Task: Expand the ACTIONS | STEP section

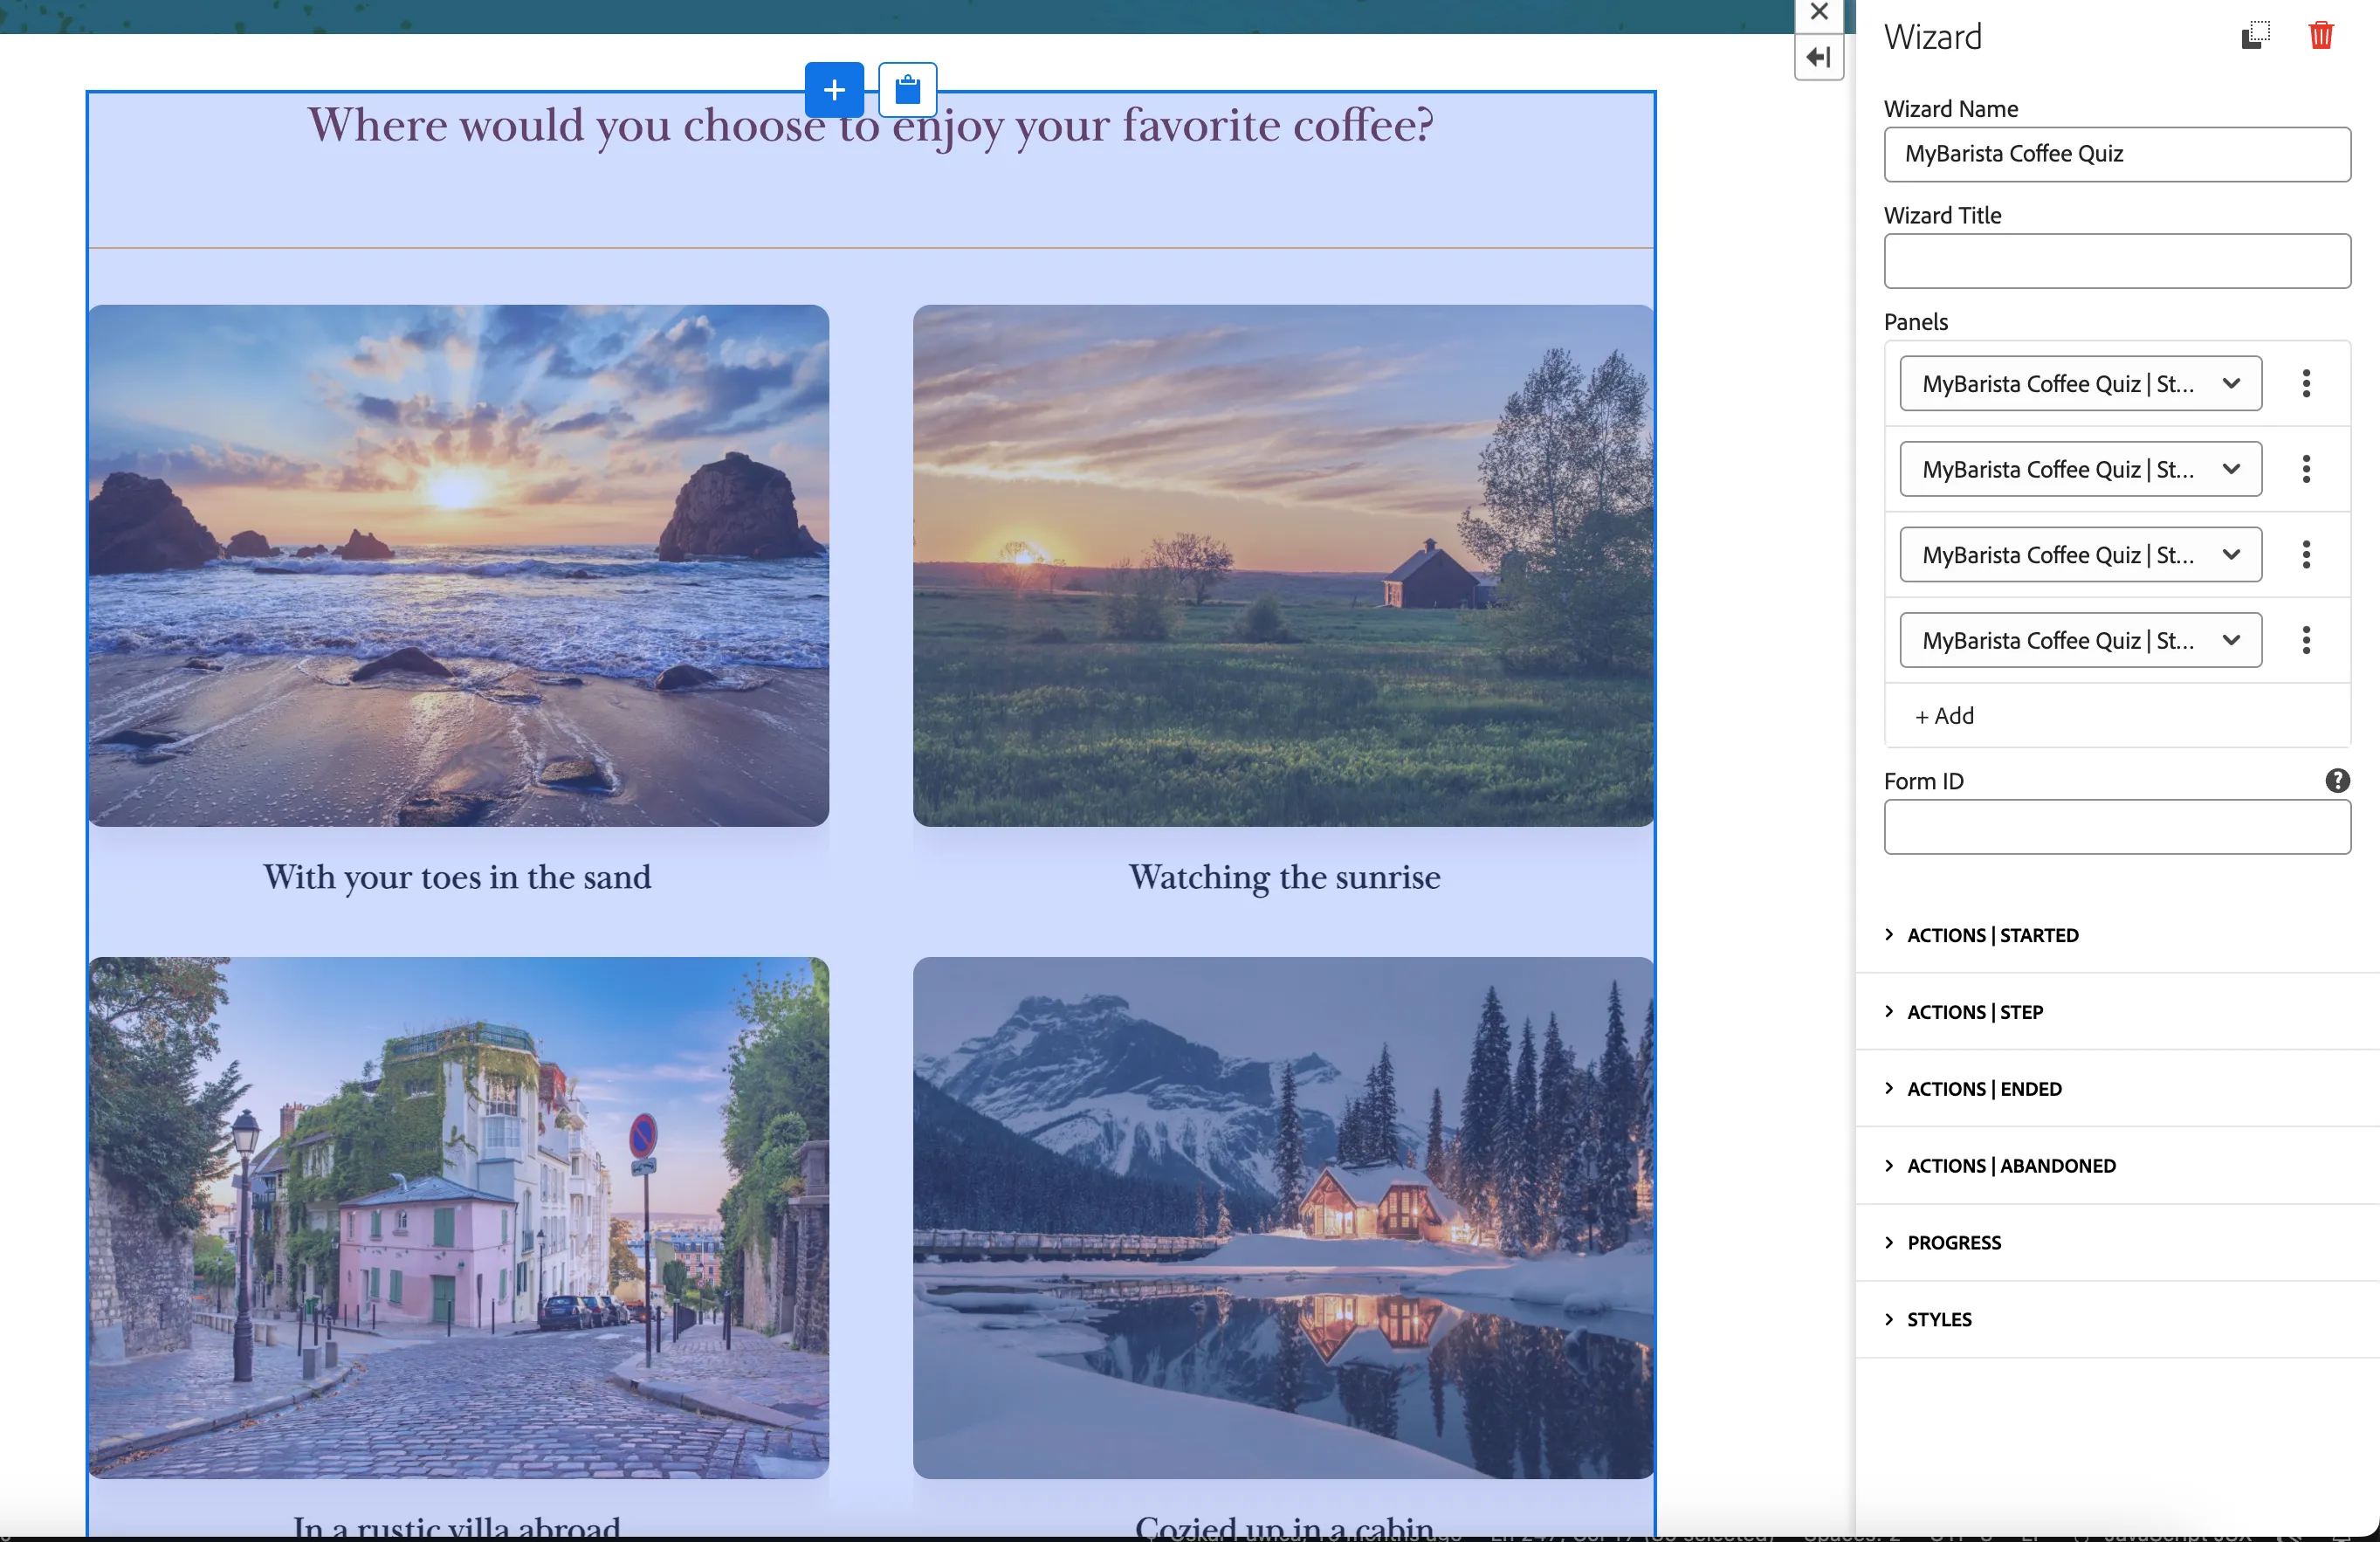Action: click(2117, 1012)
